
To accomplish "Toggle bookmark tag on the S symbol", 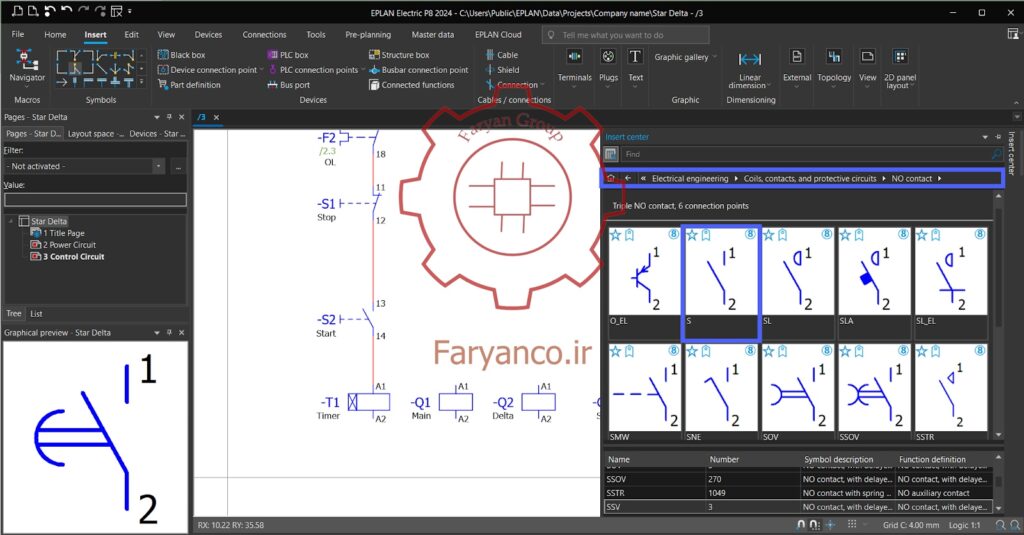I will (706, 235).
